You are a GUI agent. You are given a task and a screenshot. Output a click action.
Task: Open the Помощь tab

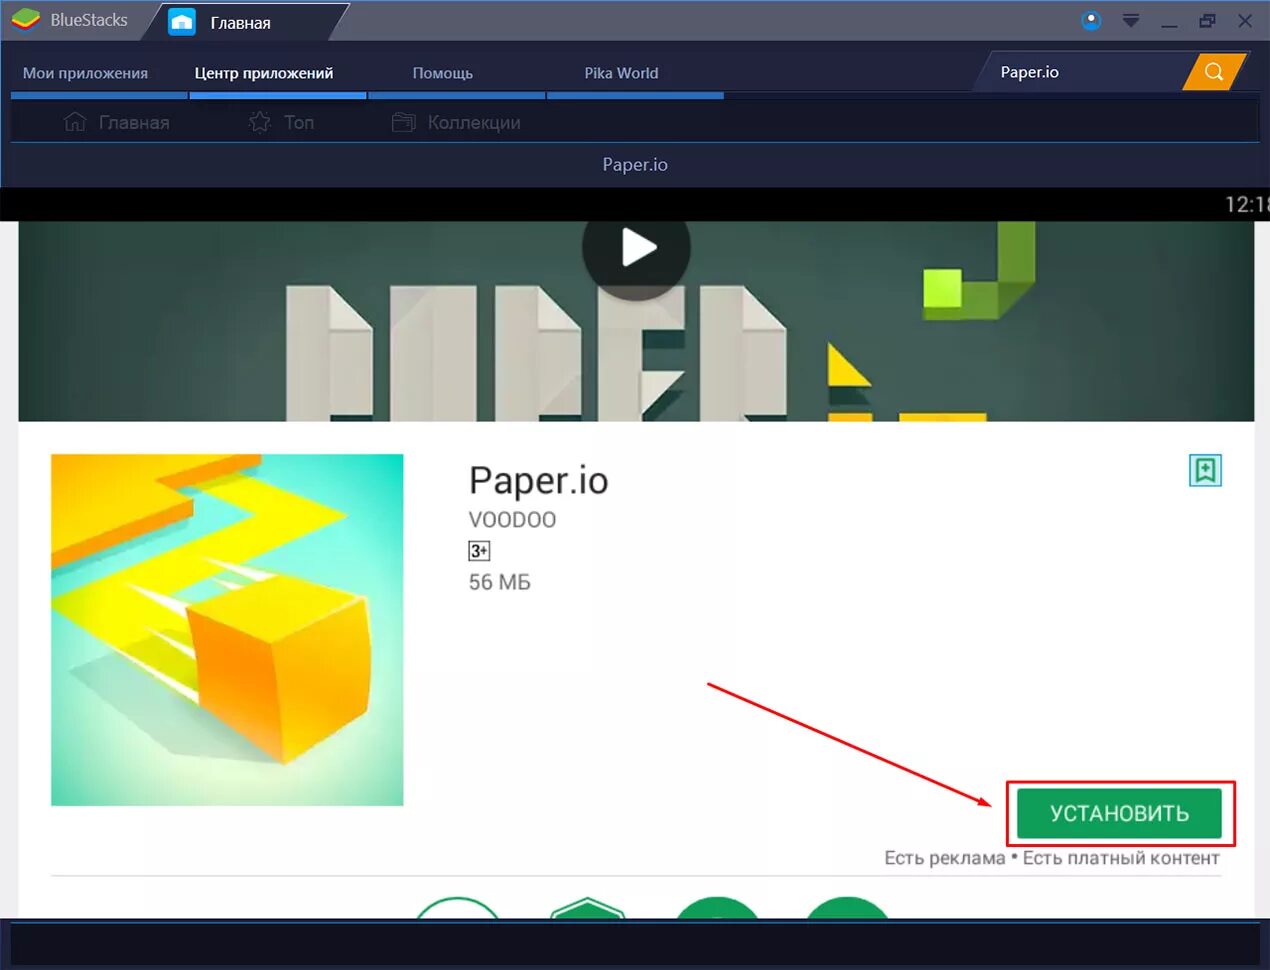[x=443, y=73]
